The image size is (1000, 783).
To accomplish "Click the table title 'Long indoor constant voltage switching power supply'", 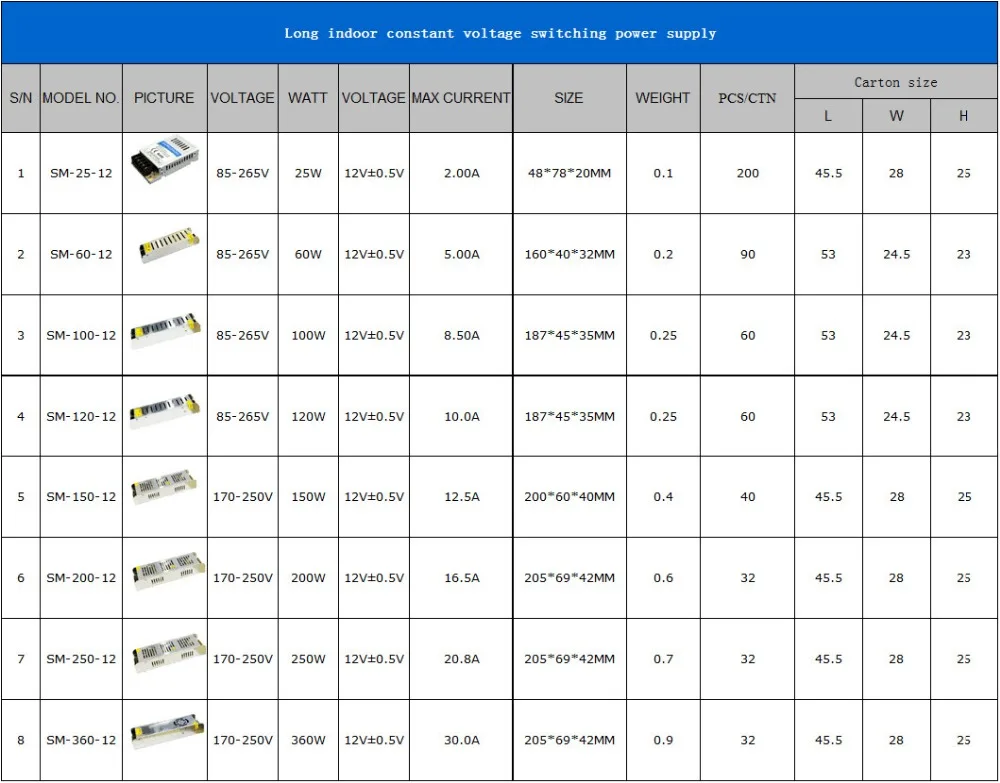I will pos(500,33).
